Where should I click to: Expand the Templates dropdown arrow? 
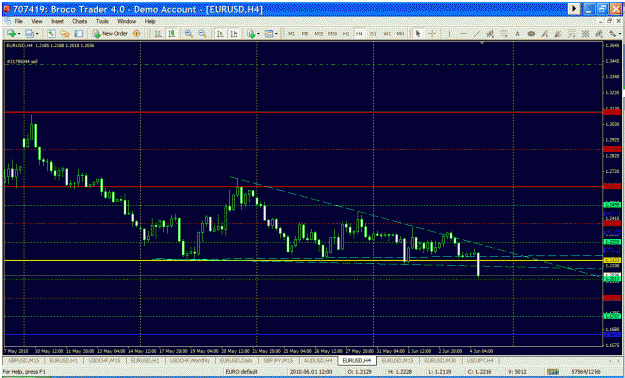[276, 34]
